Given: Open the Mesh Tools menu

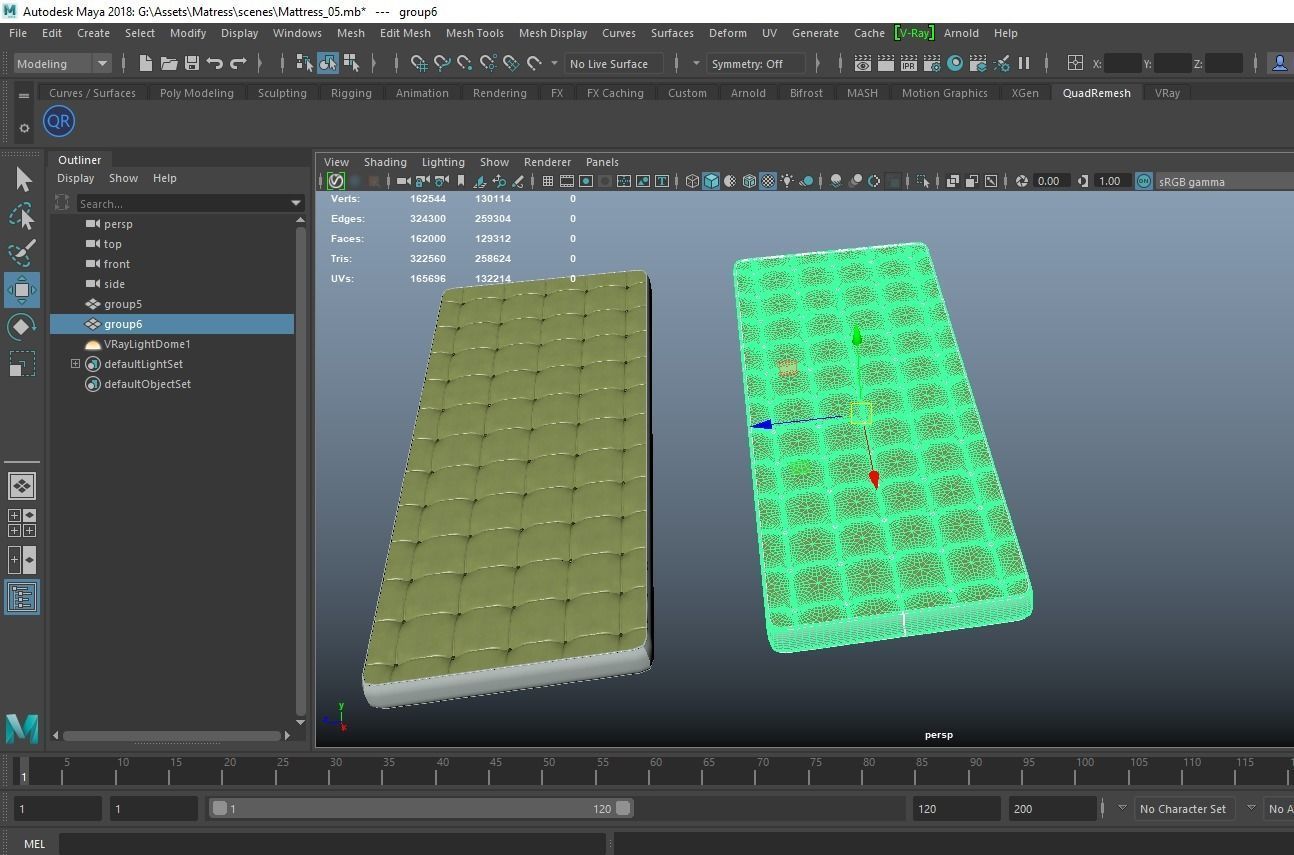Looking at the screenshot, I should pyautogui.click(x=474, y=33).
